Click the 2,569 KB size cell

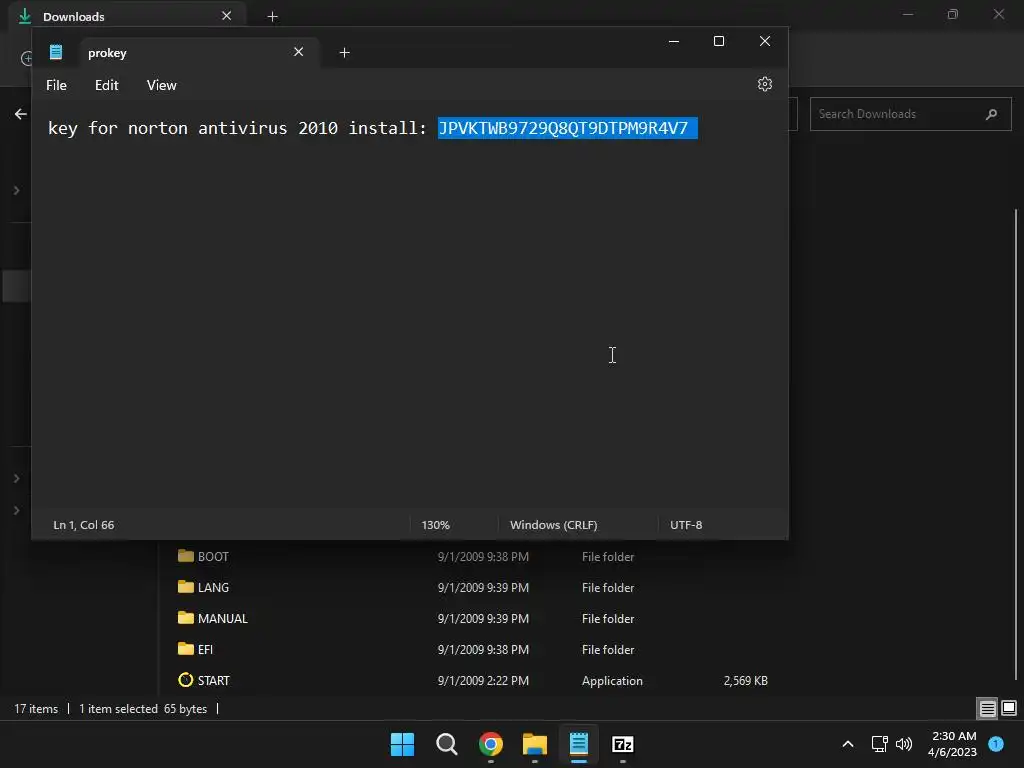(x=745, y=680)
